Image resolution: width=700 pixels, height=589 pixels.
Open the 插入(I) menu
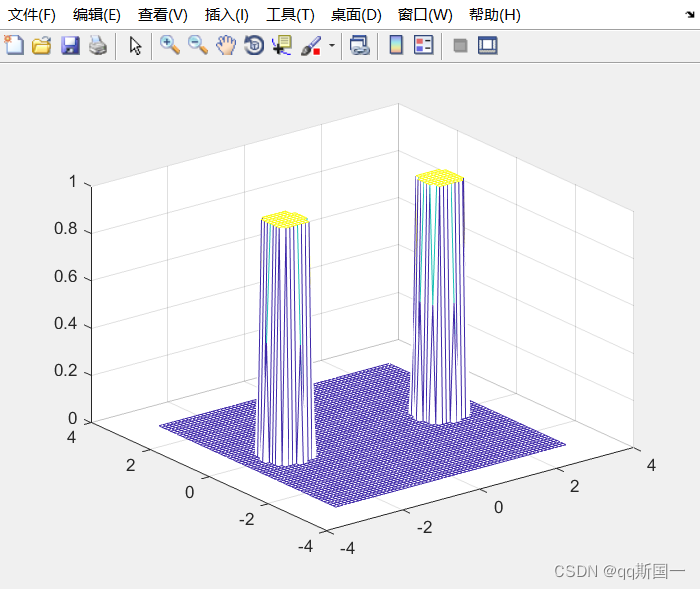(x=227, y=15)
